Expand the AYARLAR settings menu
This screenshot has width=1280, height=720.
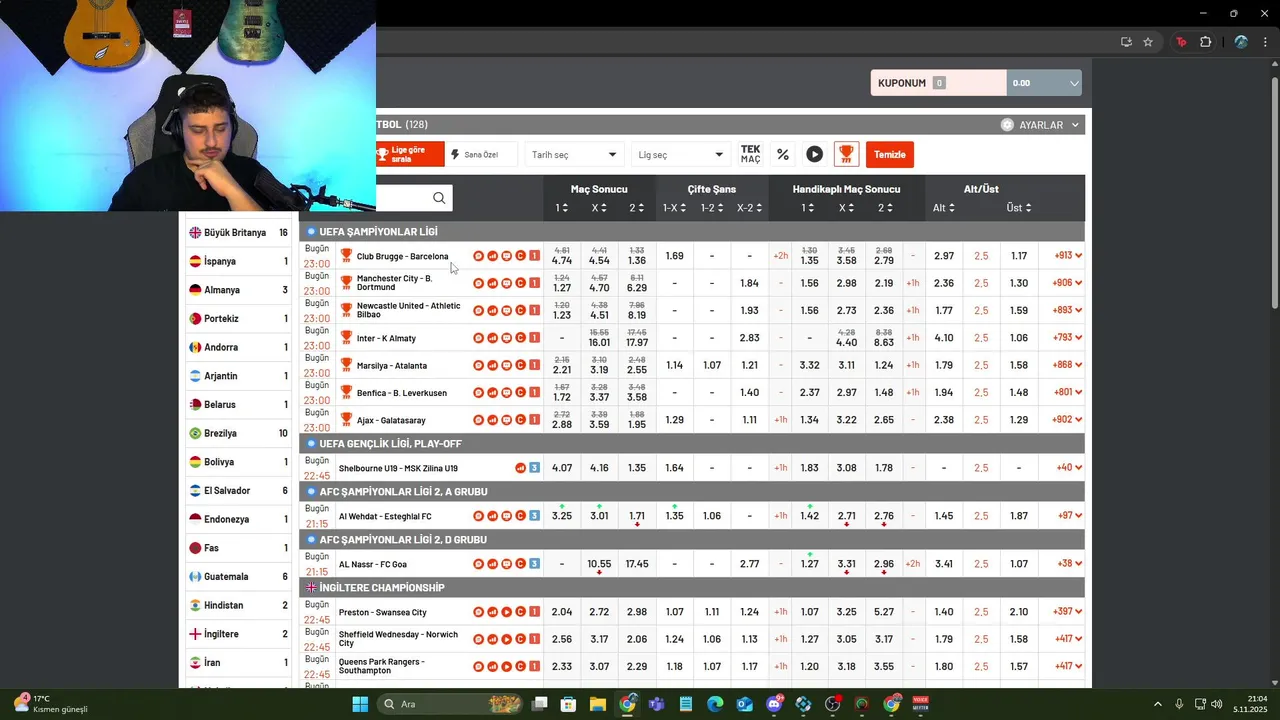coord(1040,125)
